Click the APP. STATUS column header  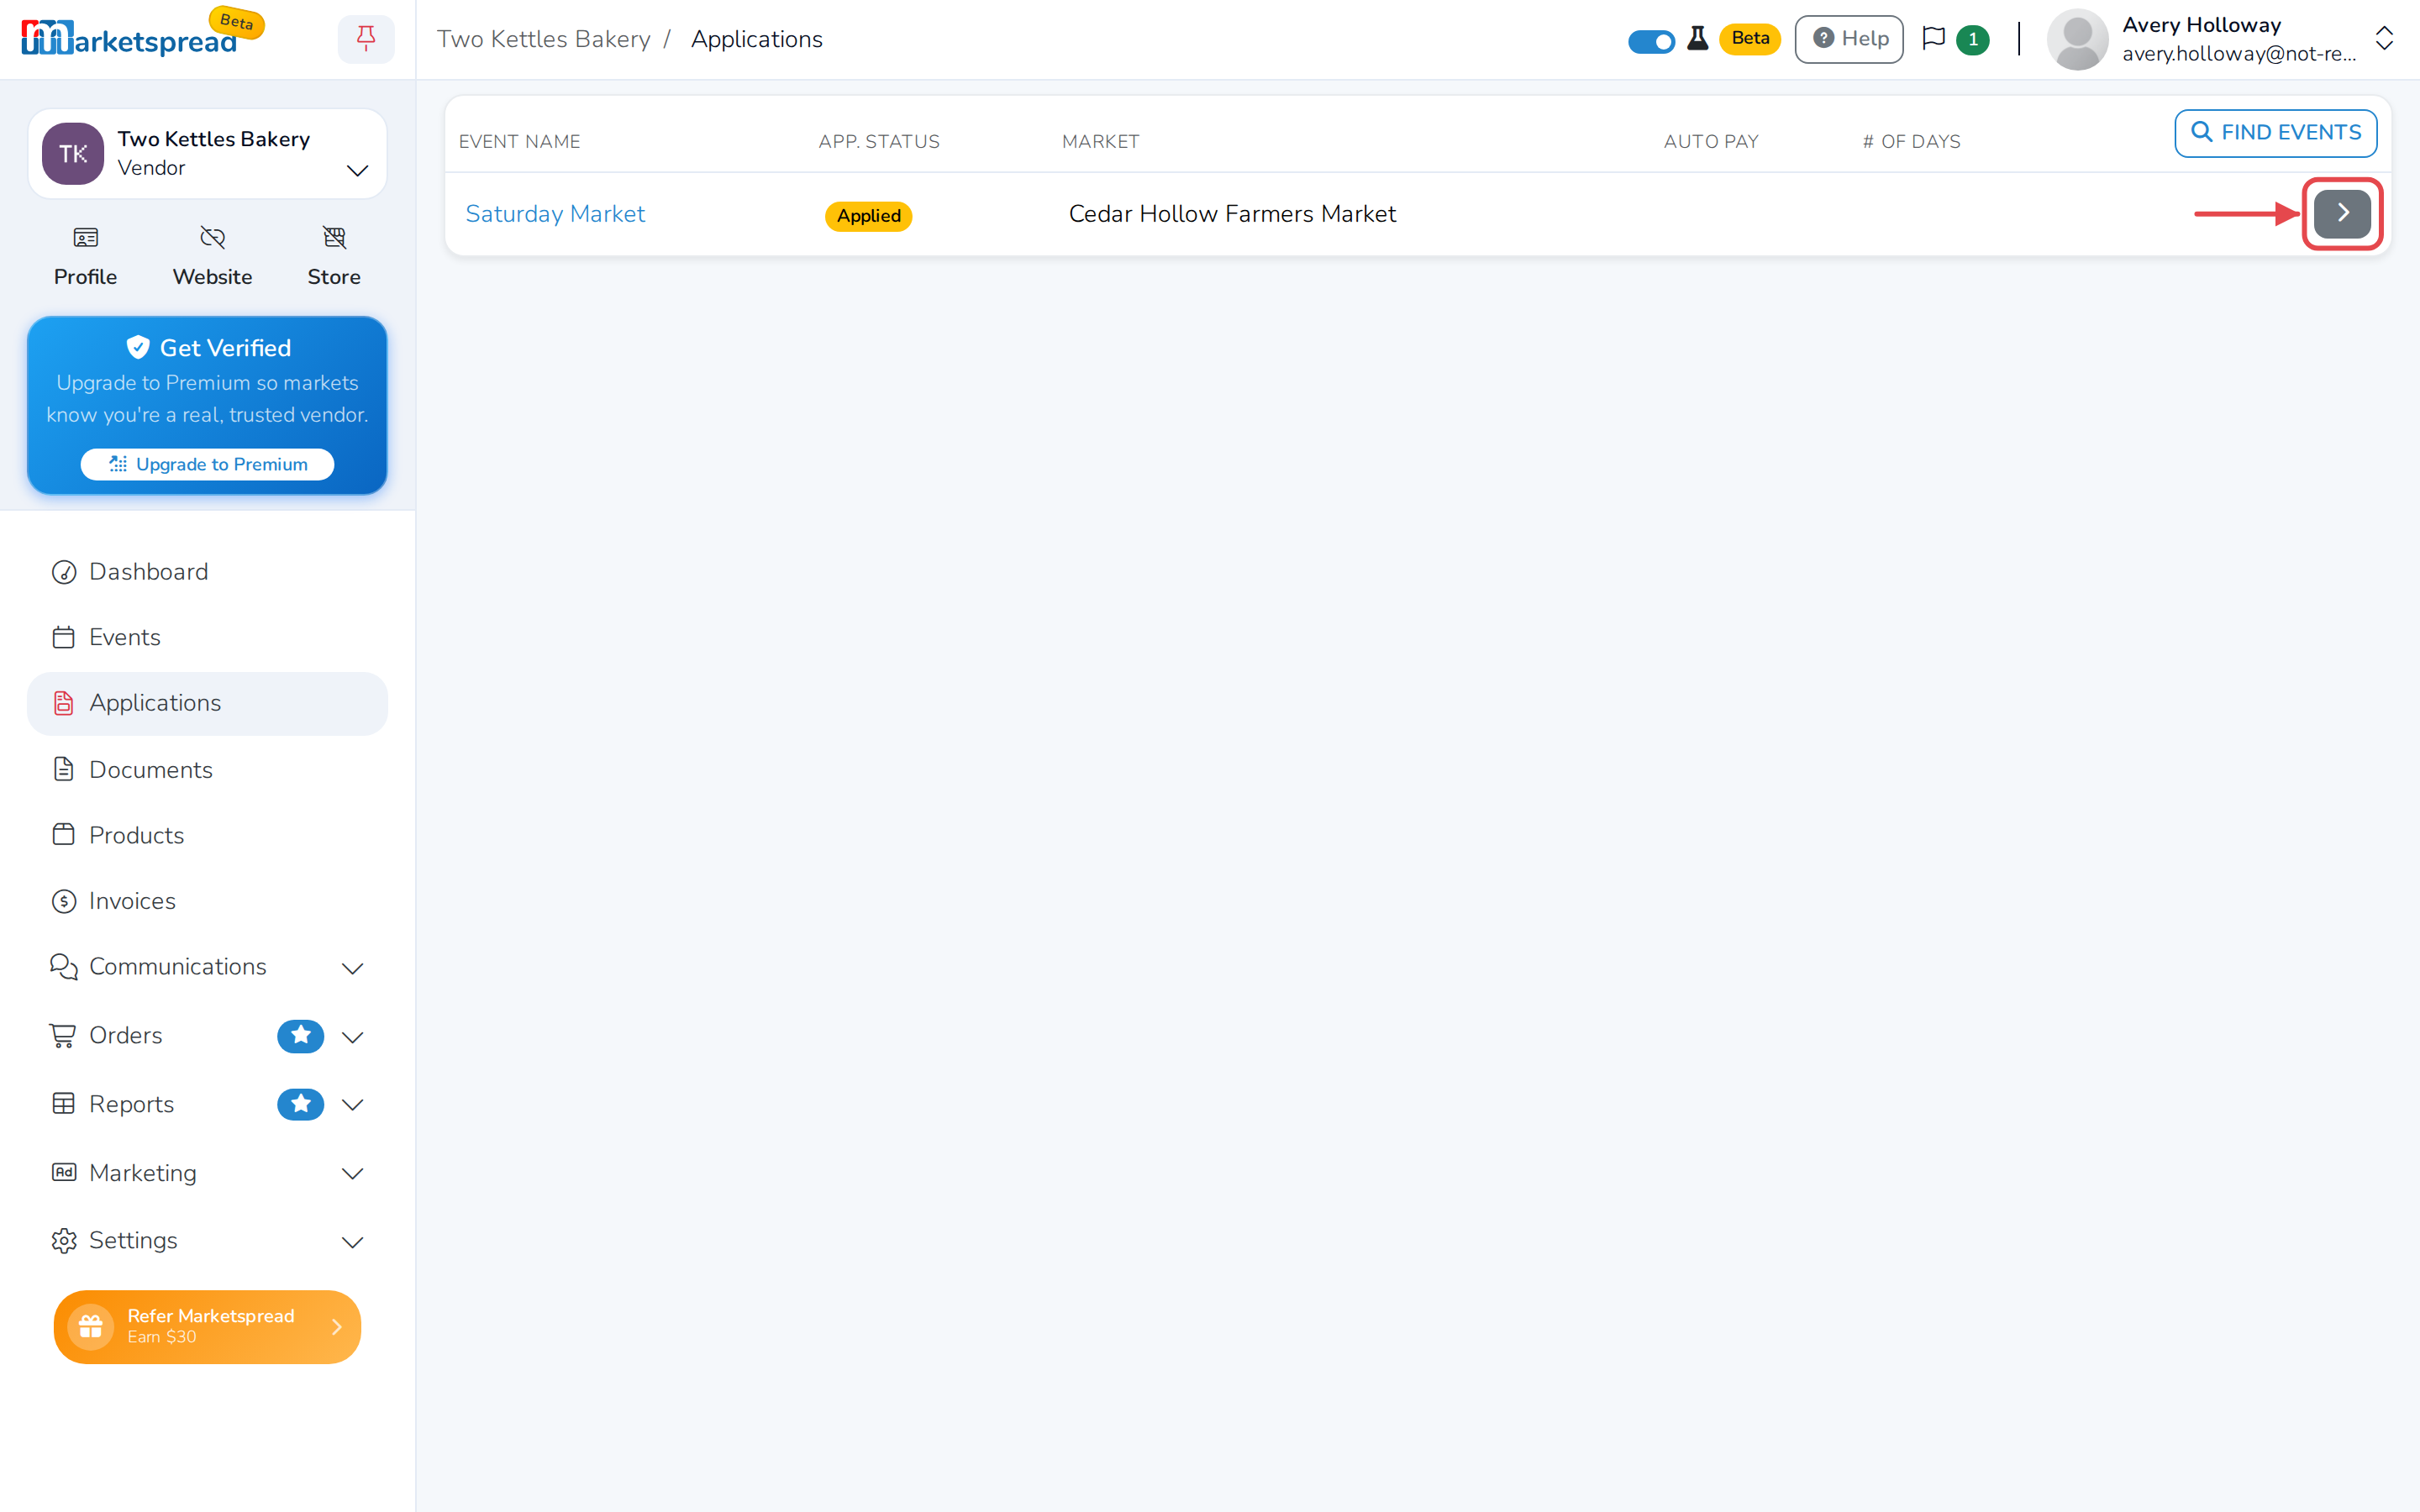[x=878, y=142]
